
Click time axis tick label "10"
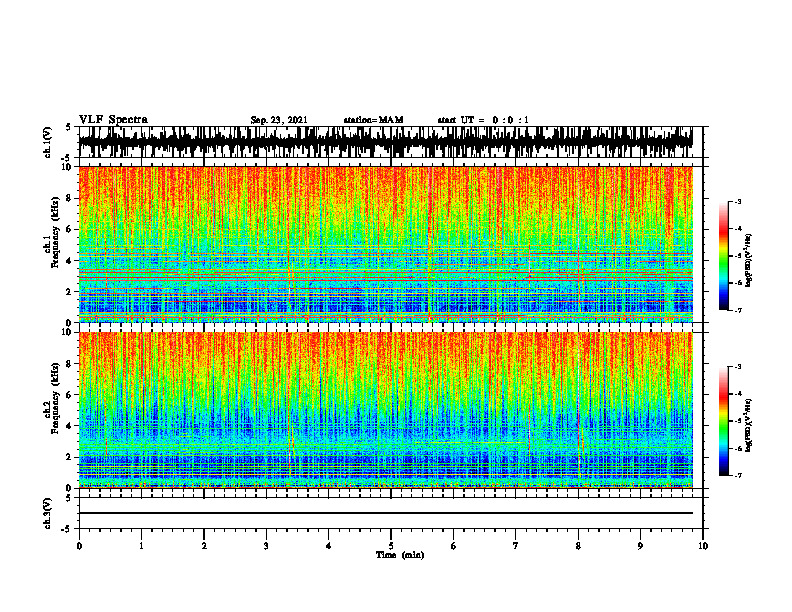[x=703, y=546]
